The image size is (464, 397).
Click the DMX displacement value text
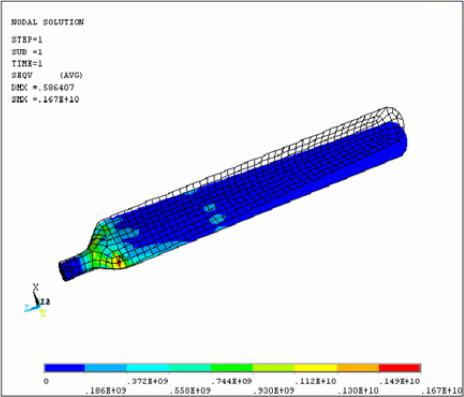click(x=43, y=88)
